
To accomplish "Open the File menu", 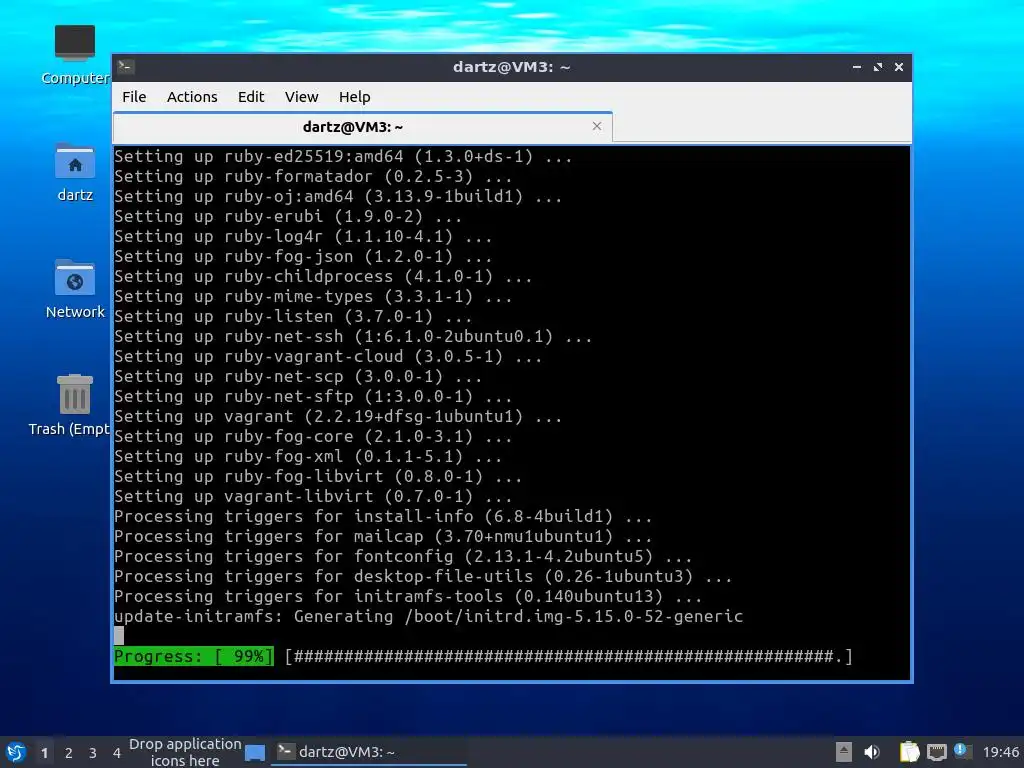I will 134,97.
